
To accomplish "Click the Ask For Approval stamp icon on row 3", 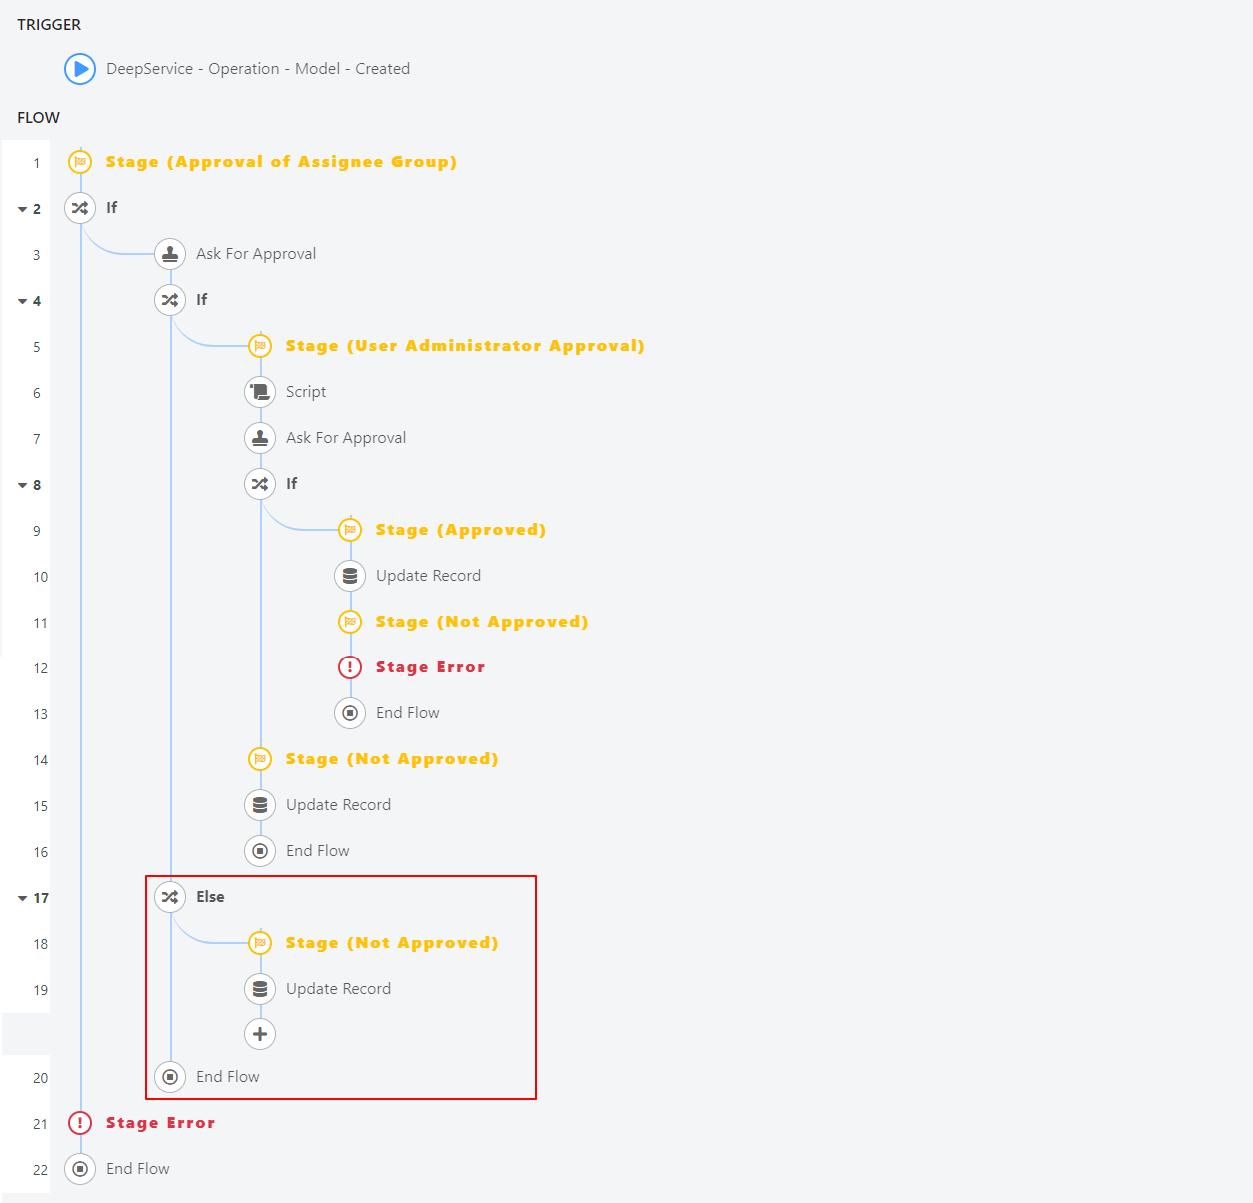I will click(170, 254).
